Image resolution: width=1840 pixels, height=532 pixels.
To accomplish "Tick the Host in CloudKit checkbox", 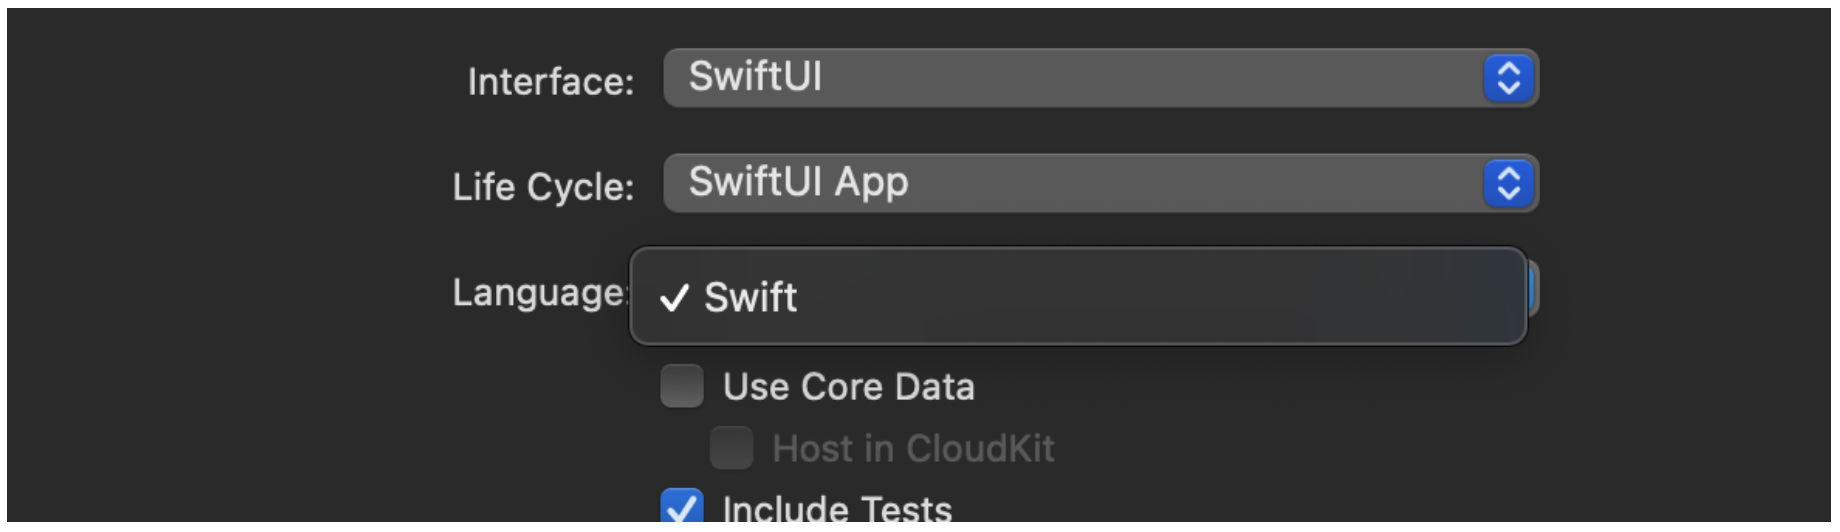I will pos(731,448).
